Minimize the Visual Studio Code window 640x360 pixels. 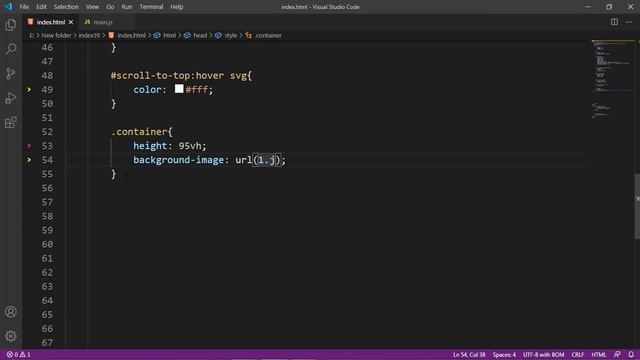tap(588, 7)
